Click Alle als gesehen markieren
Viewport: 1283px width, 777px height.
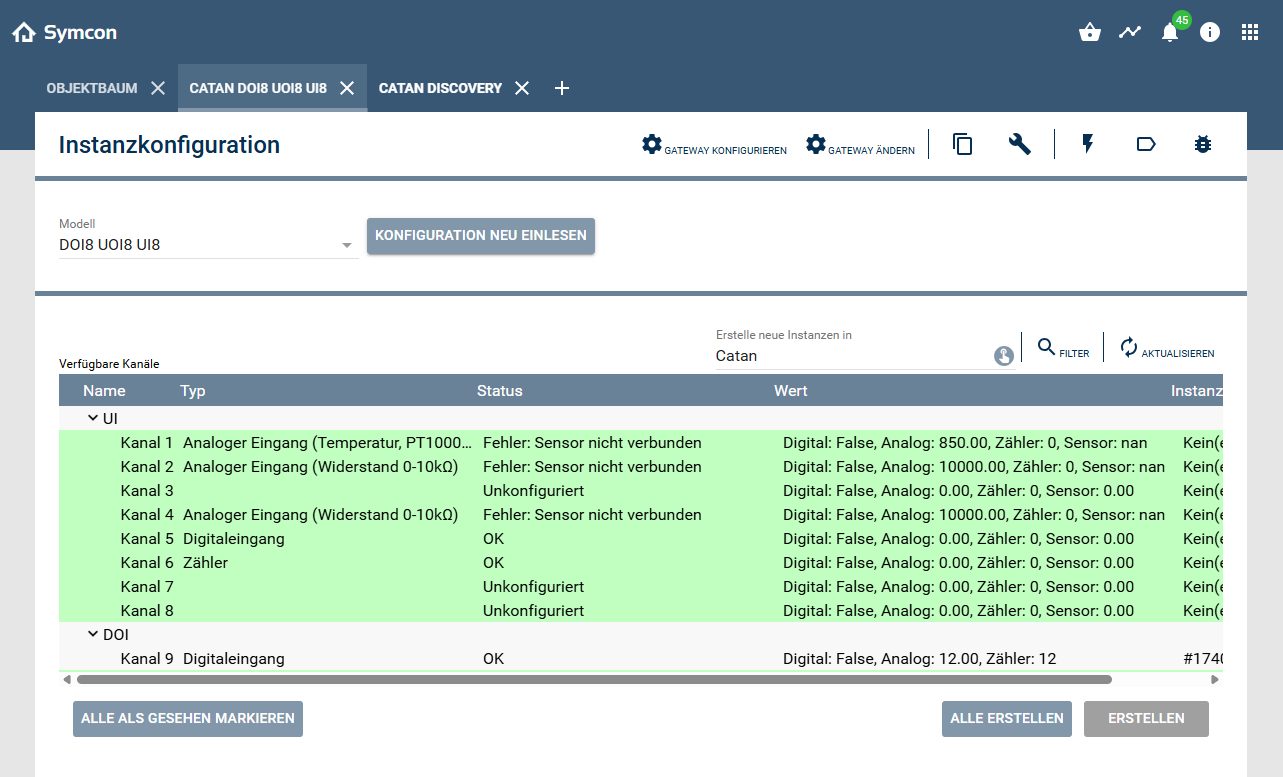click(x=188, y=719)
